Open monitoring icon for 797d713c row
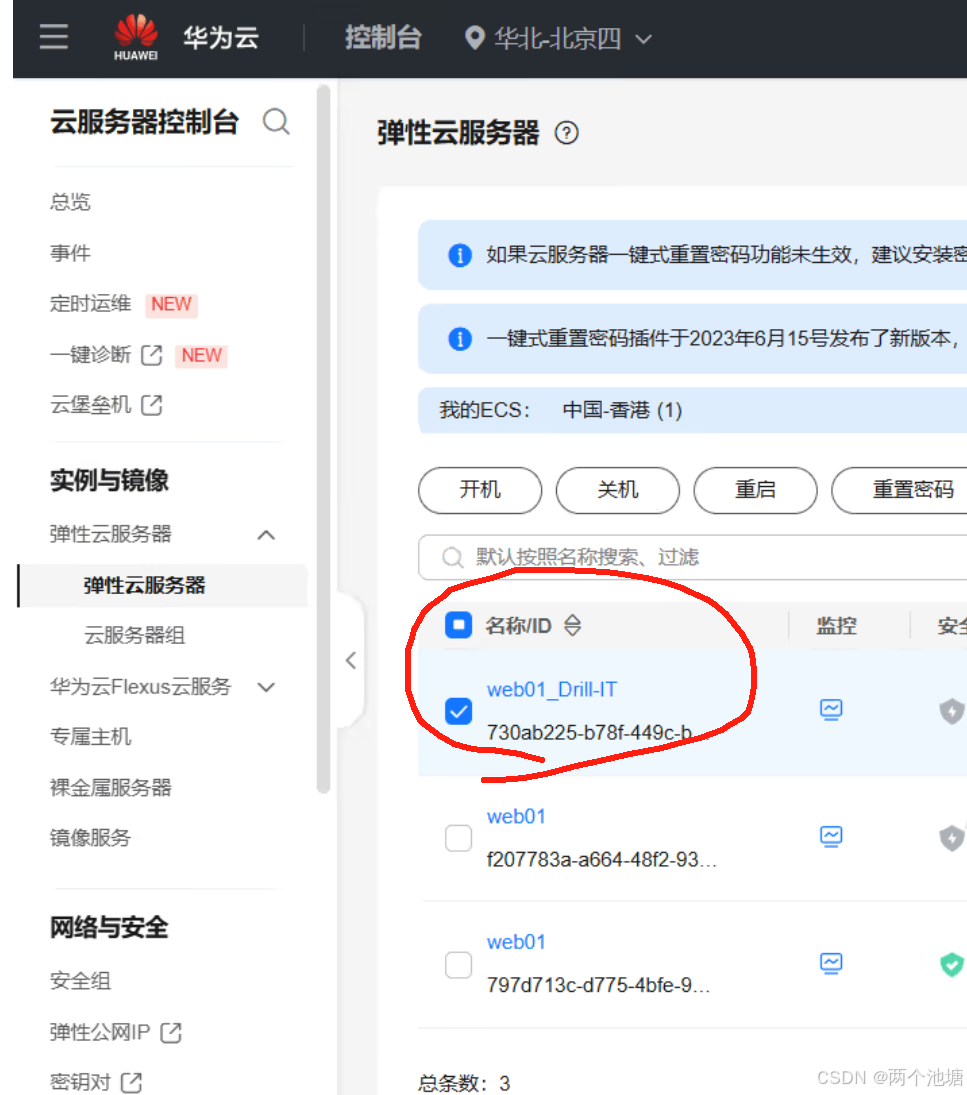This screenshot has height=1095, width=967. [831, 963]
